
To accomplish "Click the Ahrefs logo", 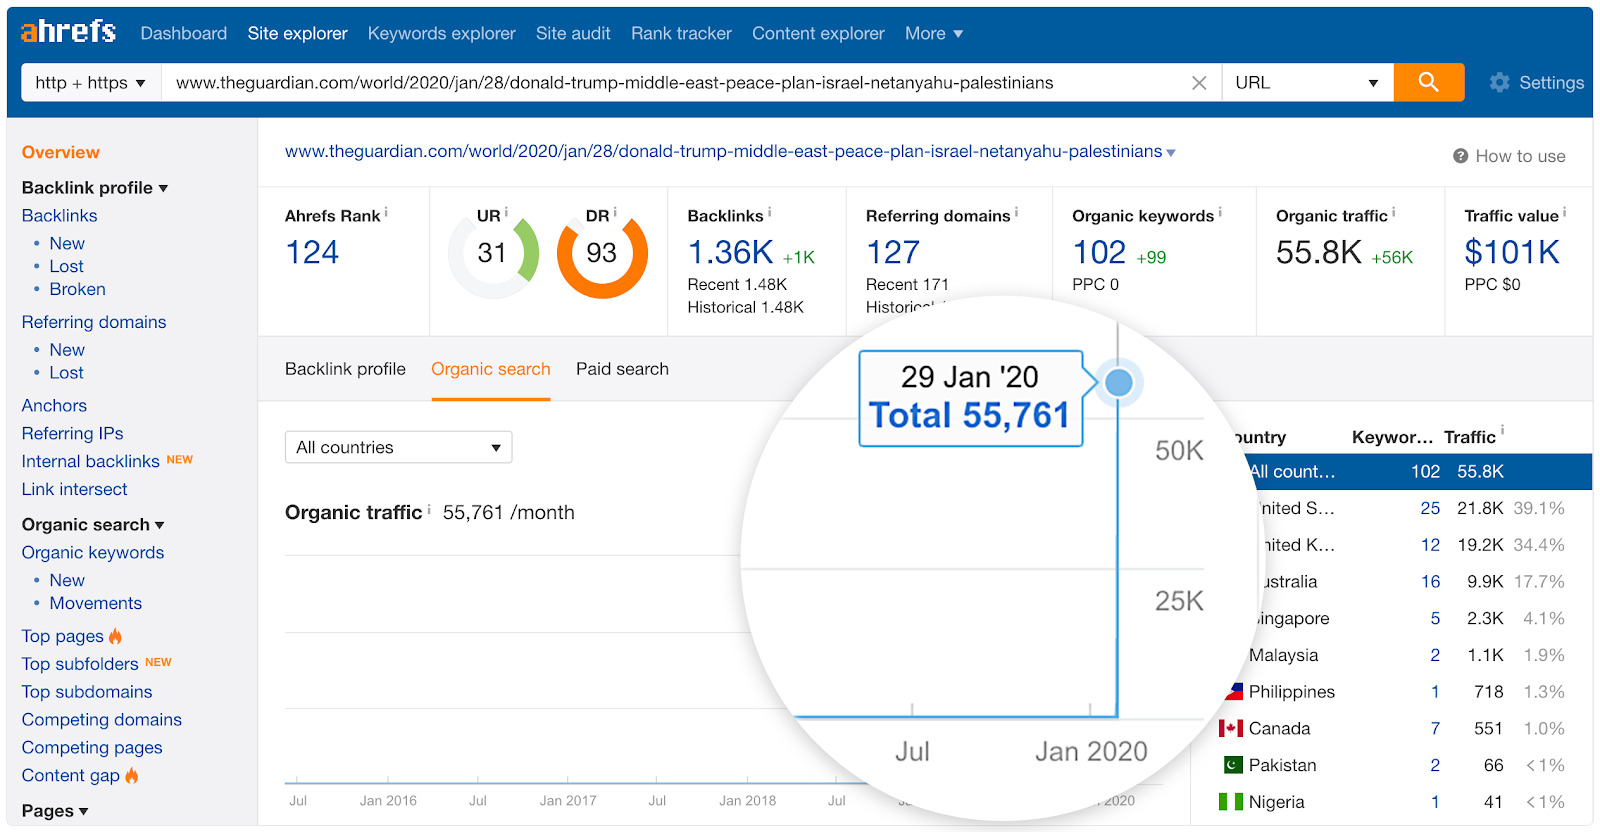I will click(68, 32).
